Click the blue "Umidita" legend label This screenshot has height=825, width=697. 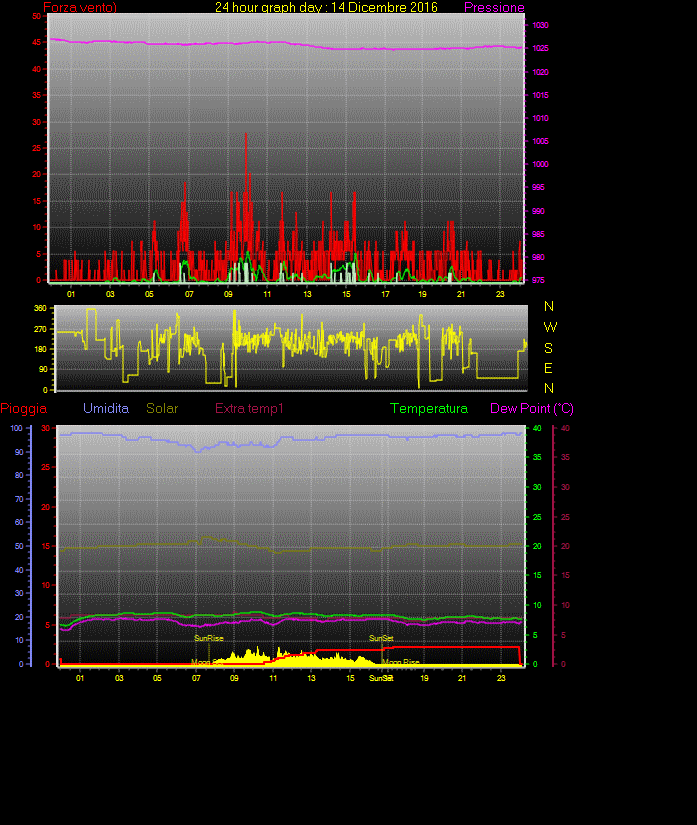[x=106, y=408]
